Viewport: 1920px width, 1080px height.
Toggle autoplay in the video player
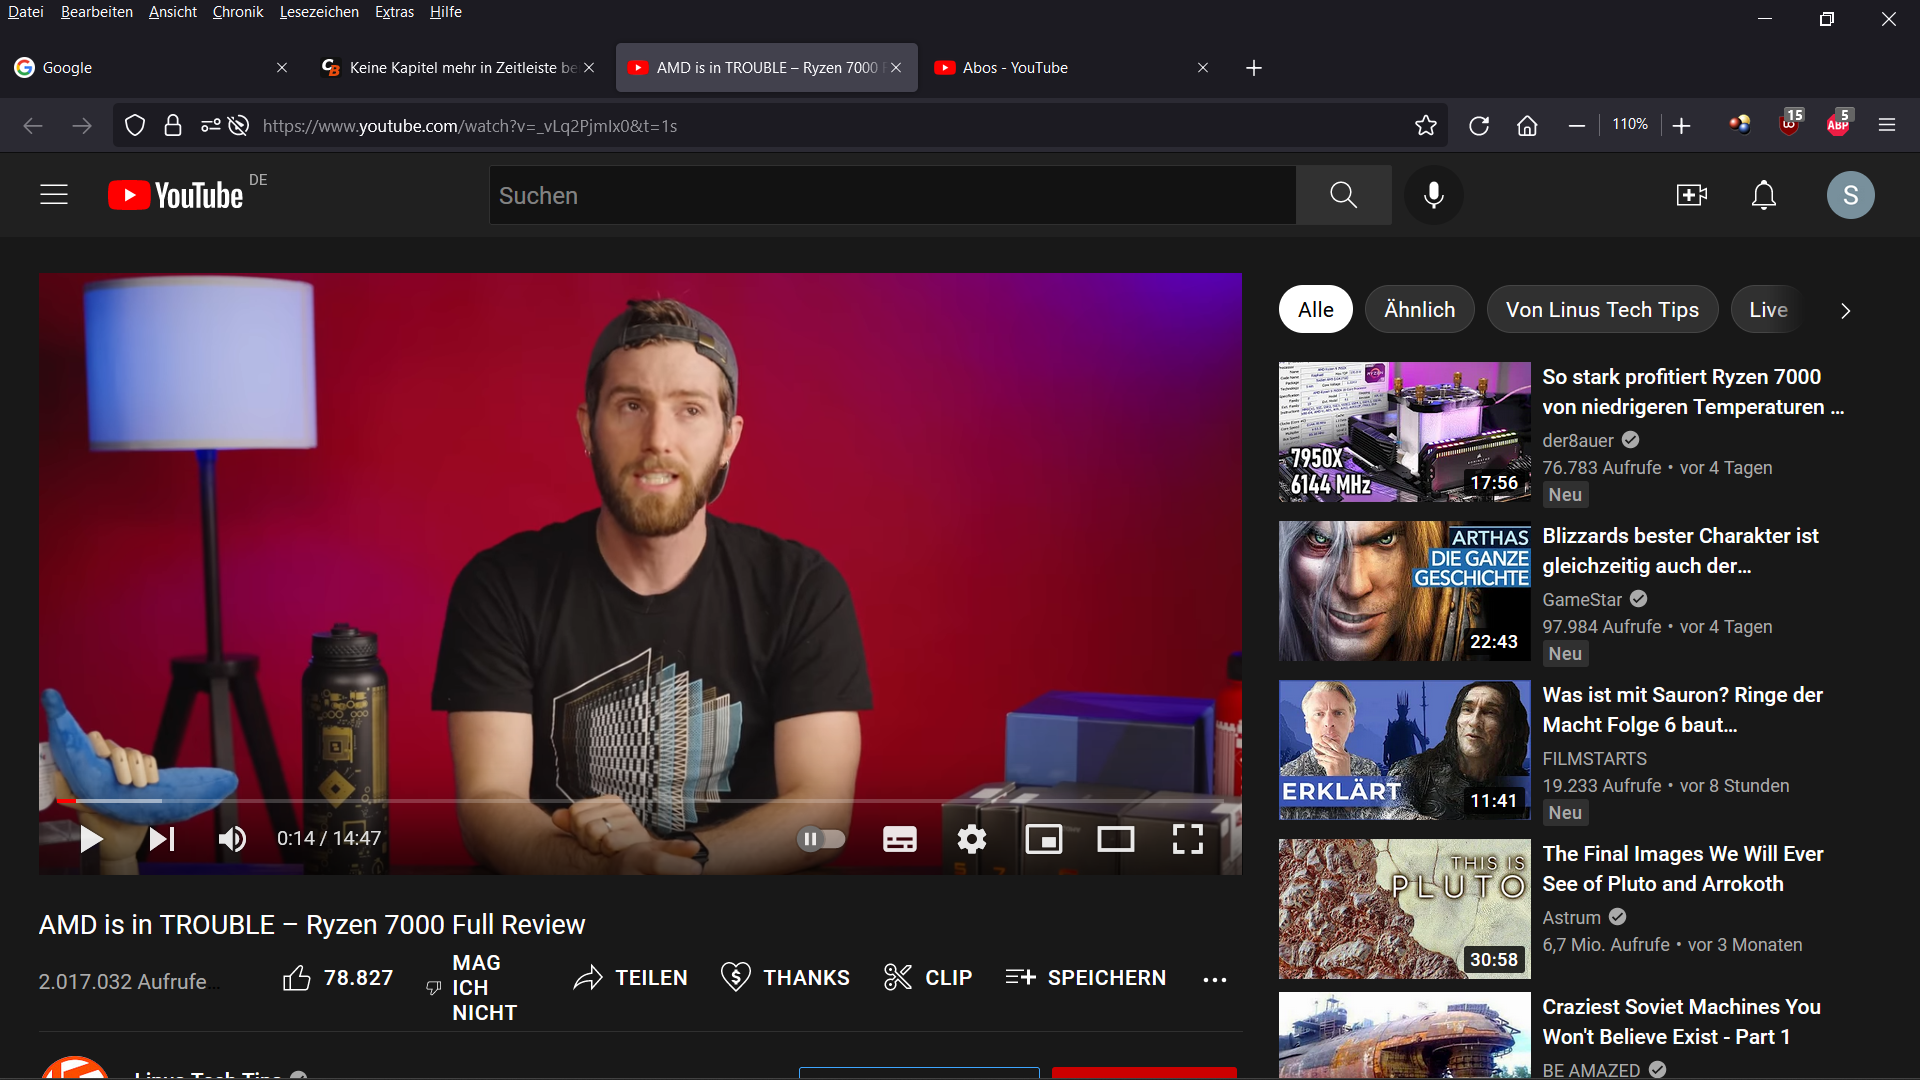pyautogui.click(x=821, y=839)
